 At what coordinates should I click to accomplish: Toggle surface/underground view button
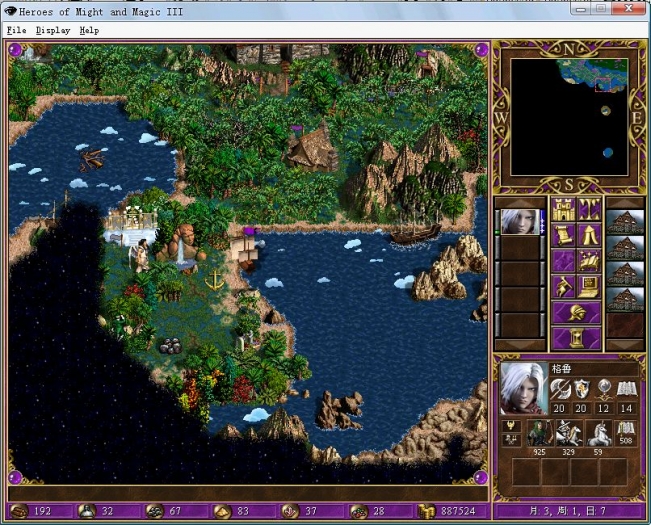589,210
